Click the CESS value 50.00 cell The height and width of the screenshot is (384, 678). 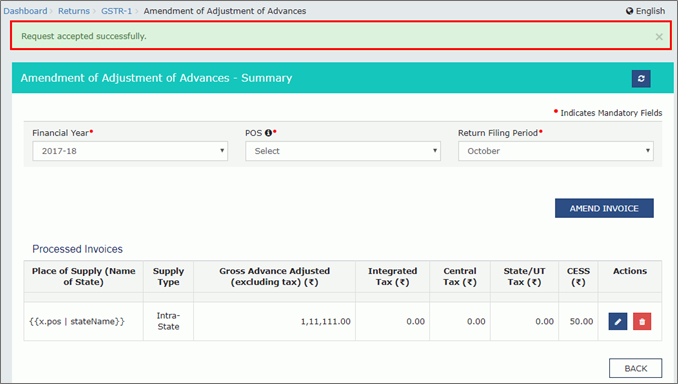click(578, 321)
